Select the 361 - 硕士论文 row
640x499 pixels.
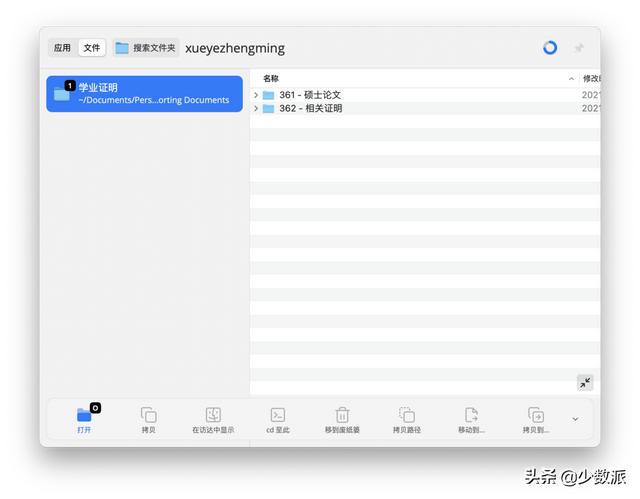(x=425, y=95)
